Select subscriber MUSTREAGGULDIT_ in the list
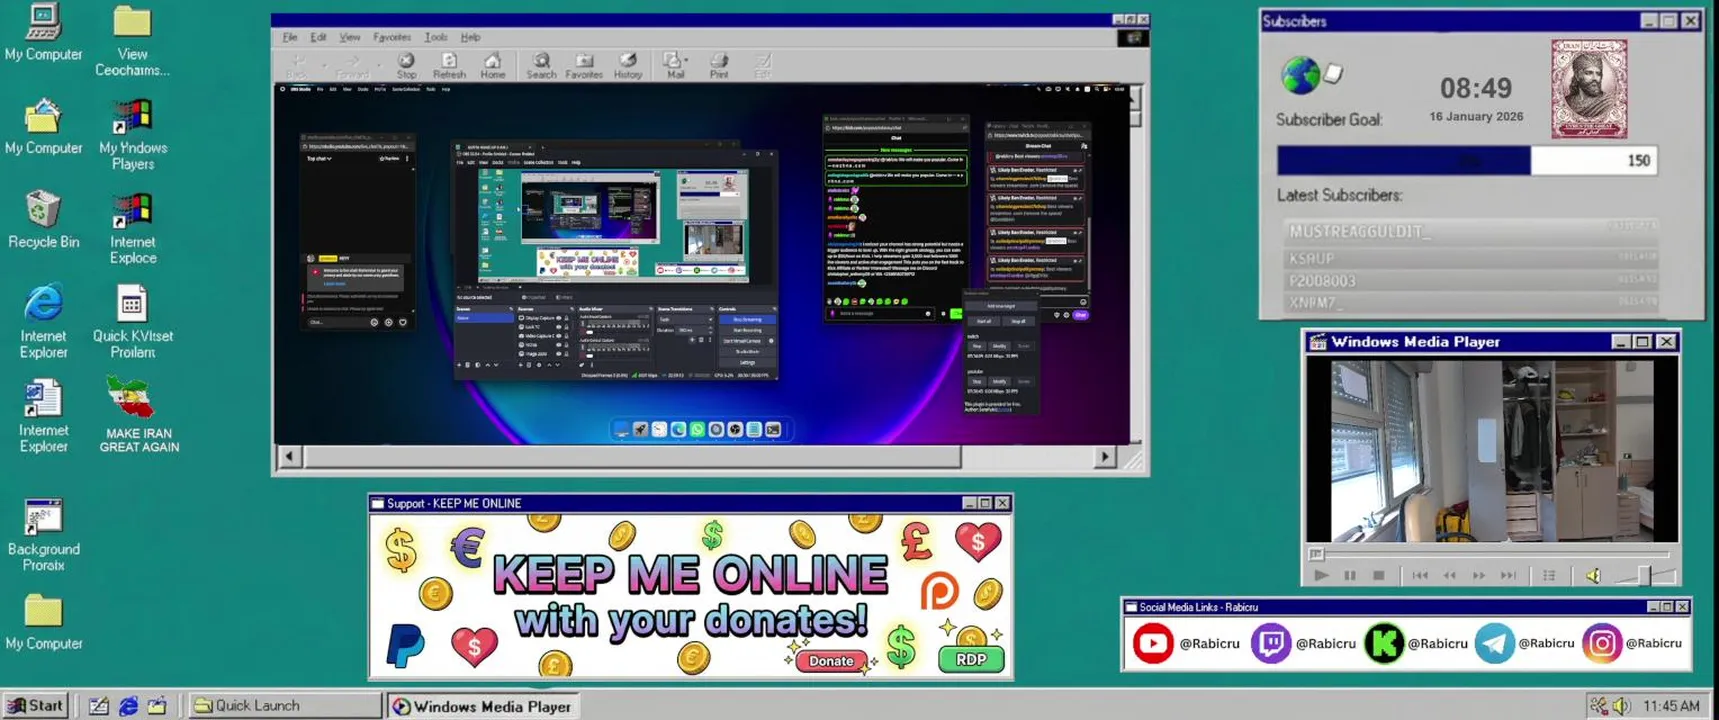 1469,231
